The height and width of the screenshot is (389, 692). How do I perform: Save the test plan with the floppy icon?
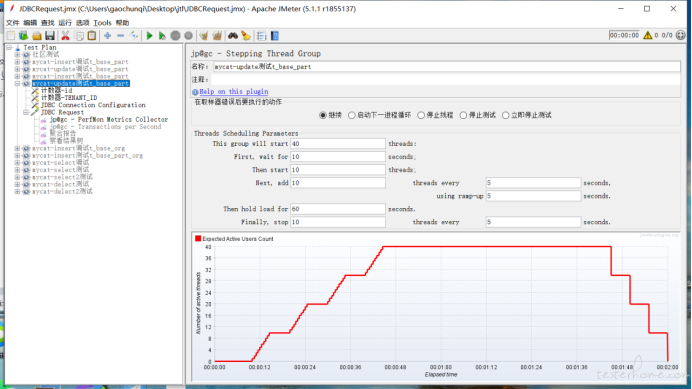50,36
